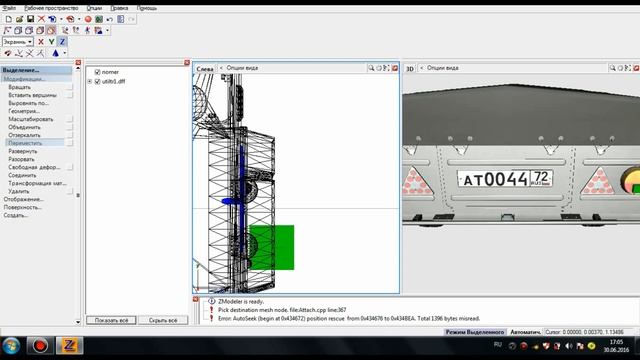The width and height of the screenshot is (640, 360).
Task: Click the red pivot helper icon
Action: coord(8,53)
